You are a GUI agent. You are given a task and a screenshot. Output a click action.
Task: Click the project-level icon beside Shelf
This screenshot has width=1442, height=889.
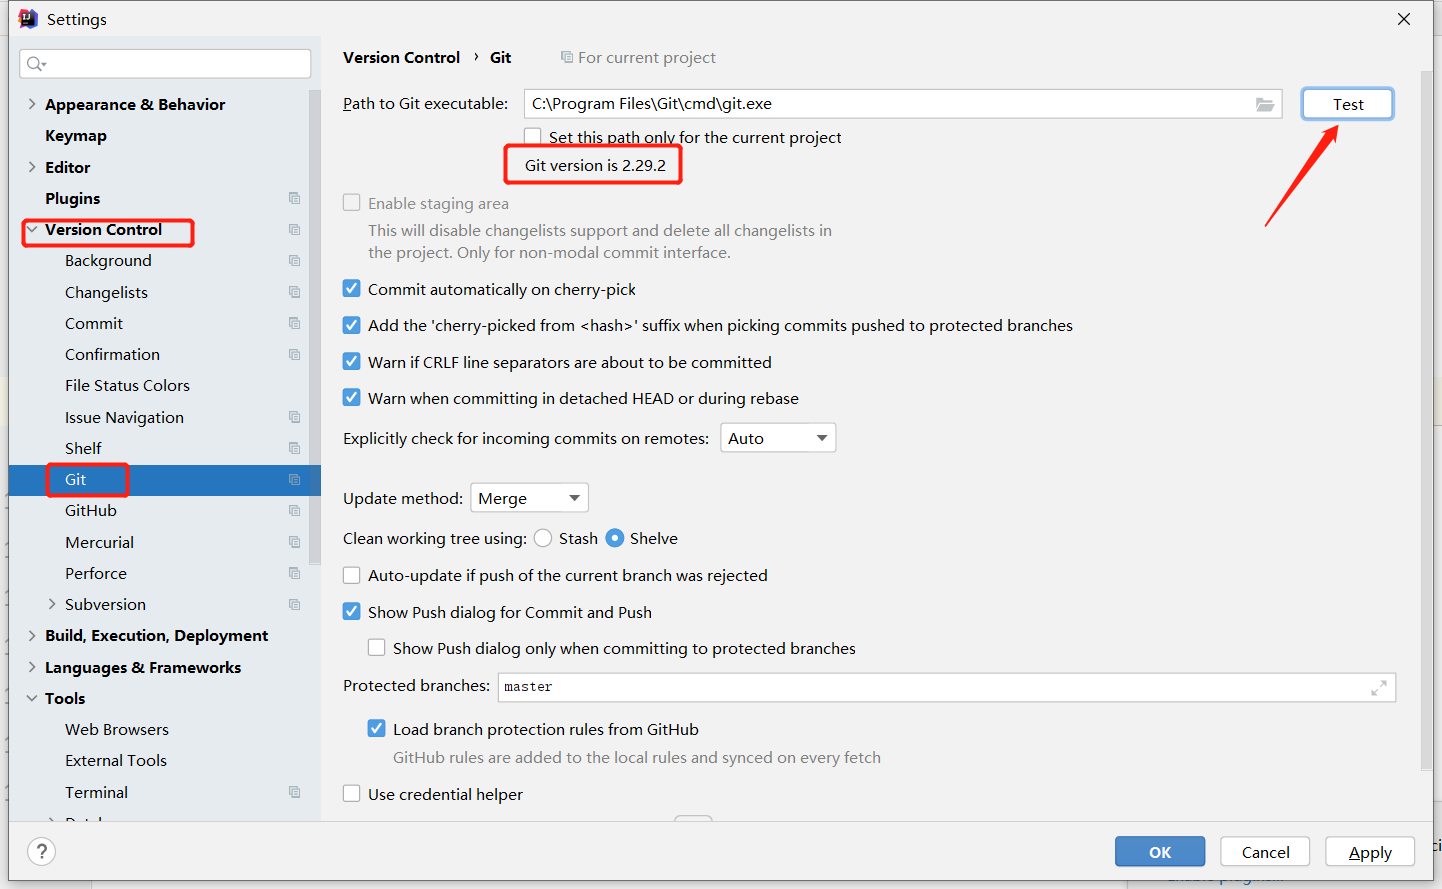pyautogui.click(x=294, y=448)
